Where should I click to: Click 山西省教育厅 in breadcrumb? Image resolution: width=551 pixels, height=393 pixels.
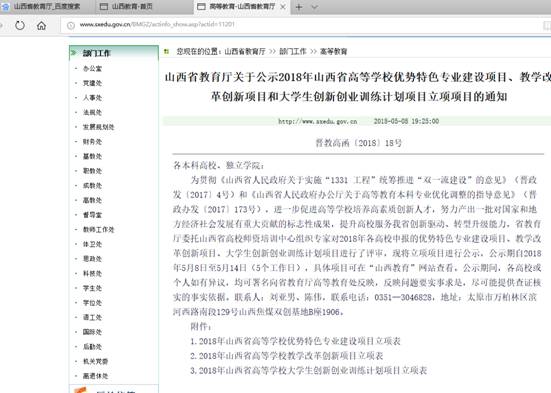(x=245, y=52)
